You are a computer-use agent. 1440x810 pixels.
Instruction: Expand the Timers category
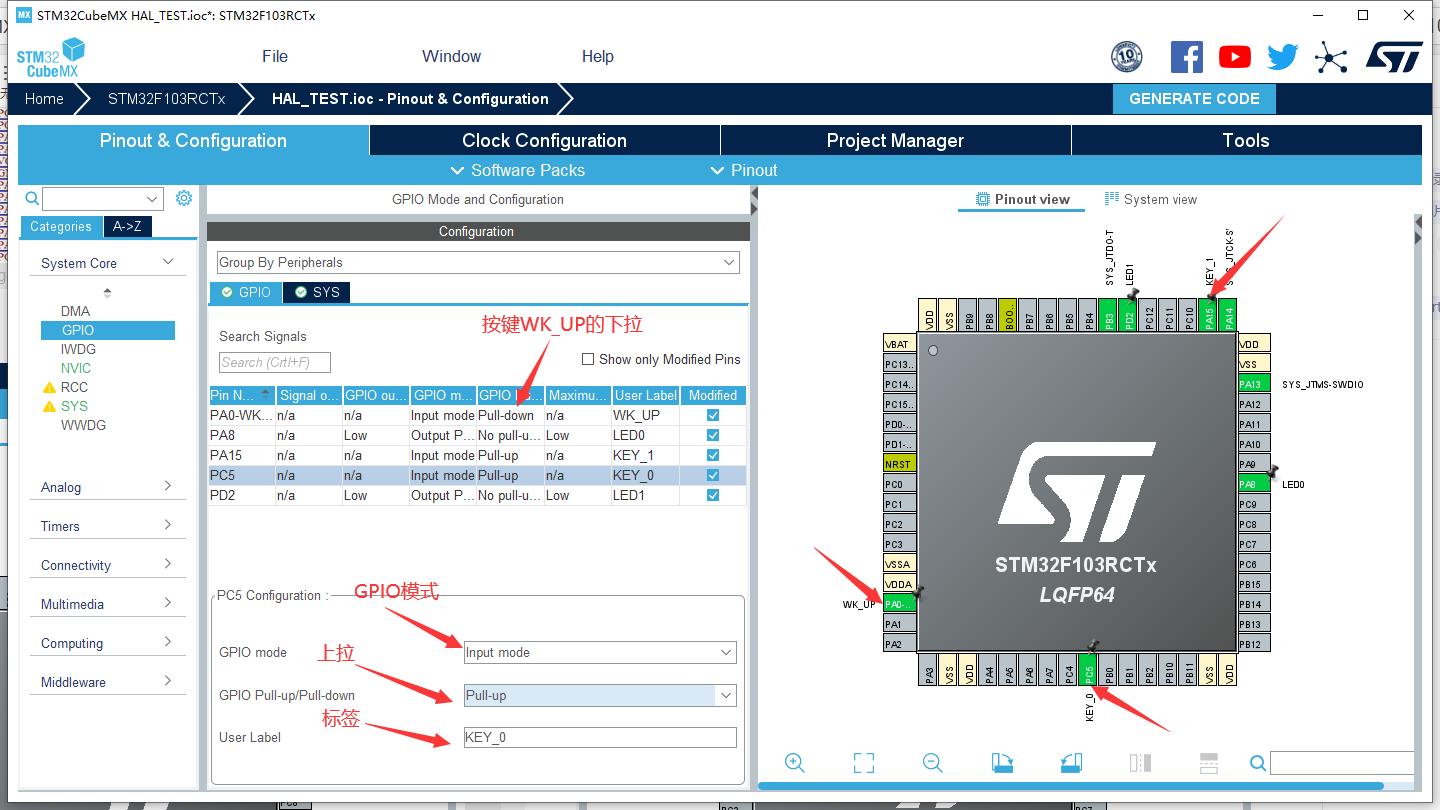coord(107,525)
